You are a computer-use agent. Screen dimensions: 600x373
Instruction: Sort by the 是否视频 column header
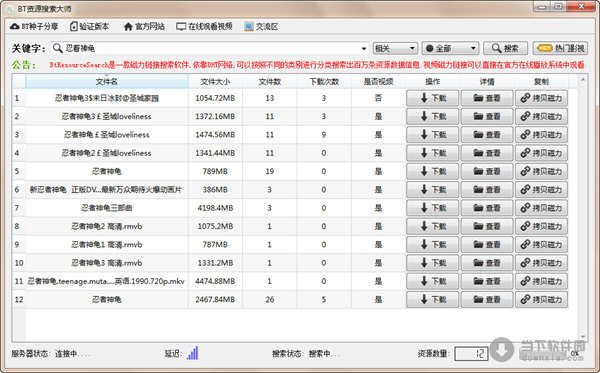click(378, 81)
